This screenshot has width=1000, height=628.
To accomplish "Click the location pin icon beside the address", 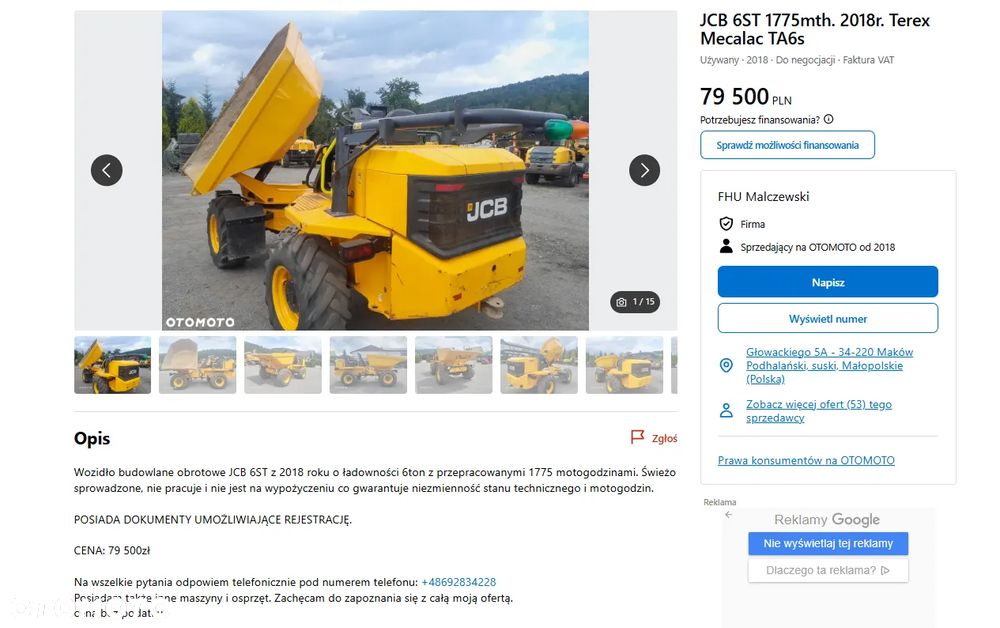I will (726, 365).
